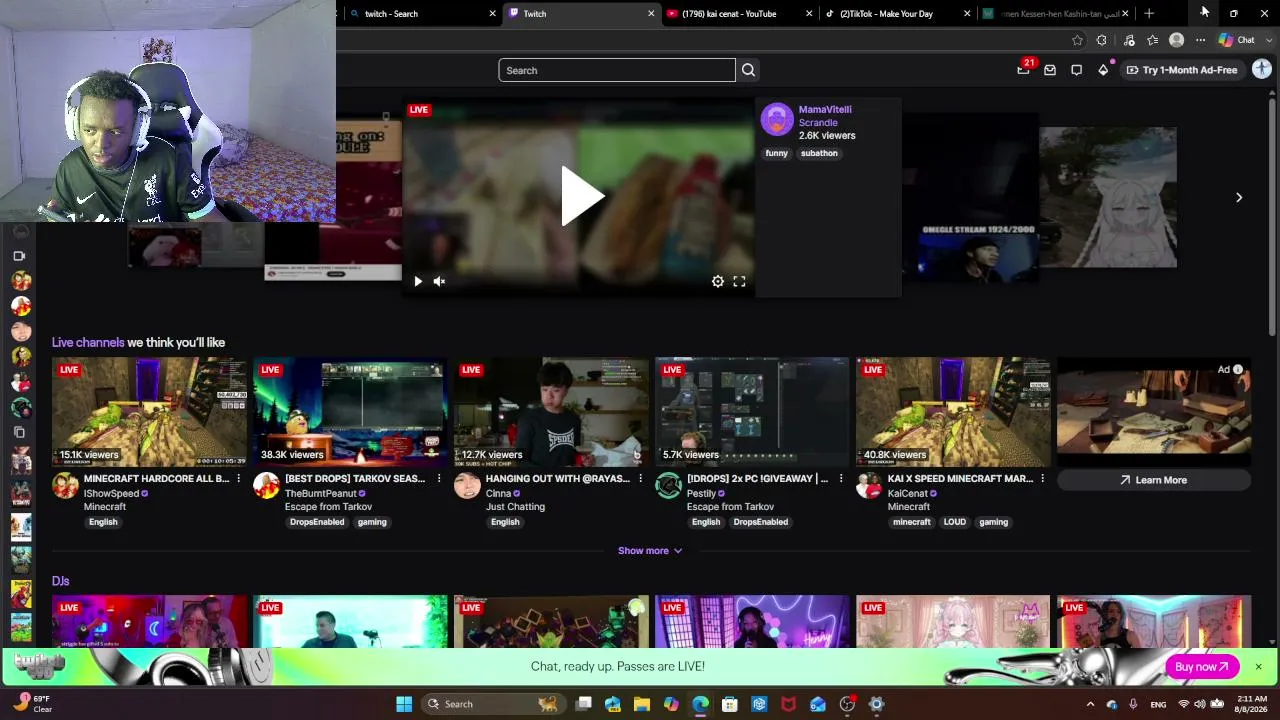Image resolution: width=1280 pixels, height=720 pixels.
Task: Open MamaVitelli channel name link
Action: pyautogui.click(x=825, y=109)
